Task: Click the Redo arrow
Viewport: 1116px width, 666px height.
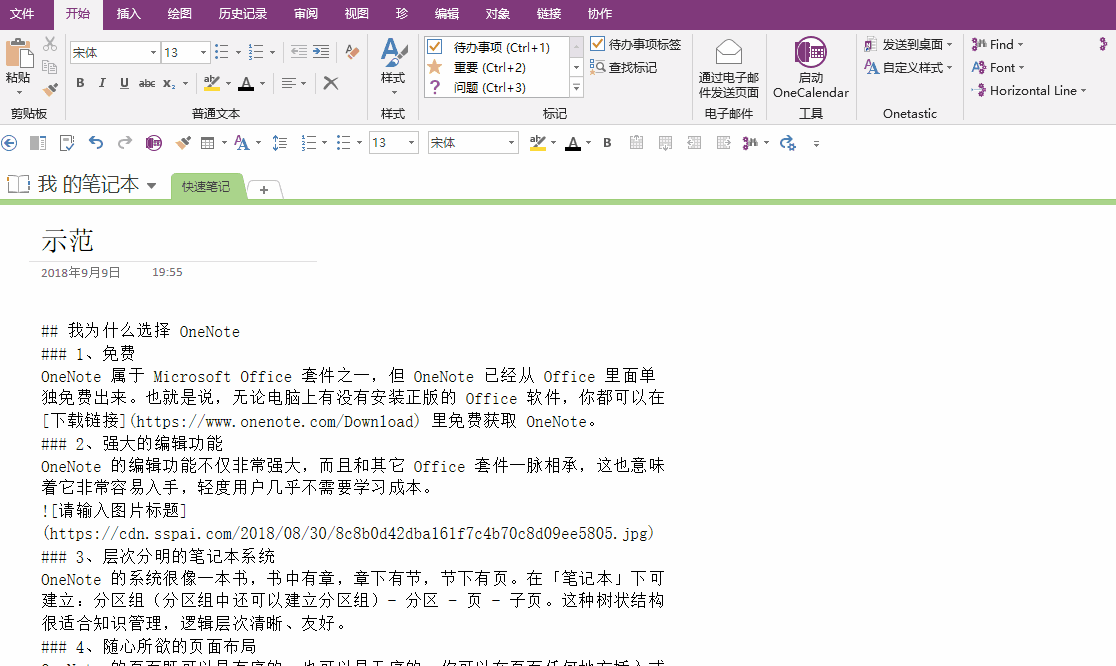Action: coord(125,143)
